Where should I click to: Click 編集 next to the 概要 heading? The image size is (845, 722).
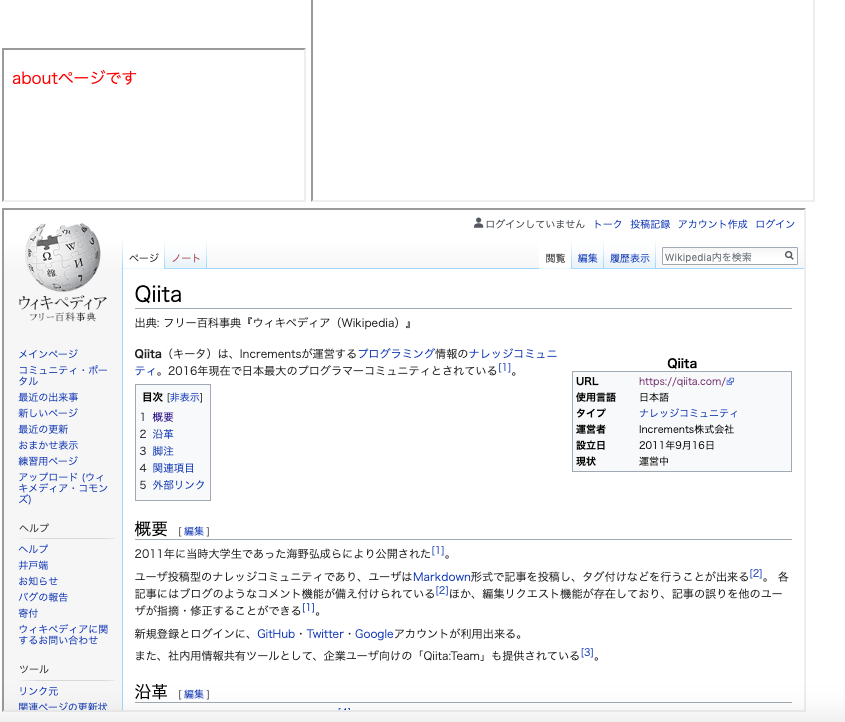(192, 530)
